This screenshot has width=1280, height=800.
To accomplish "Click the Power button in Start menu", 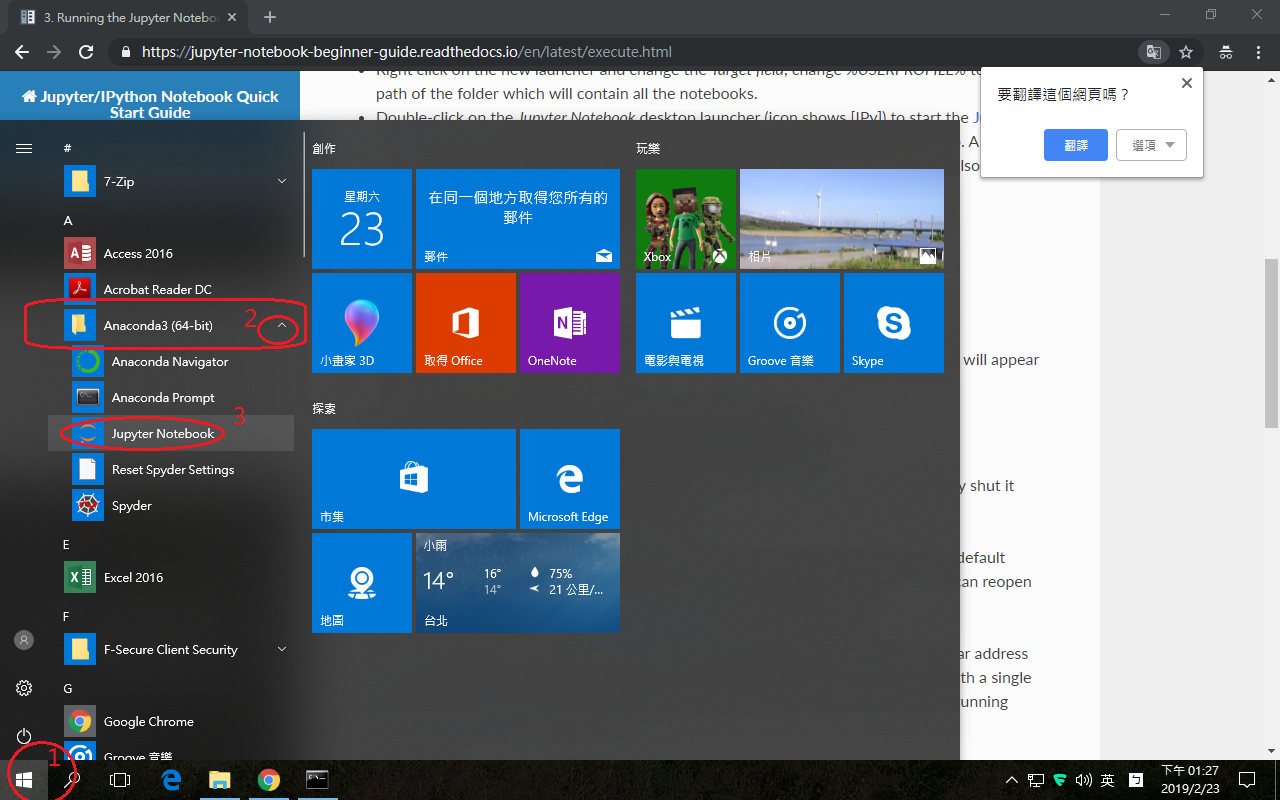I will click(x=24, y=736).
